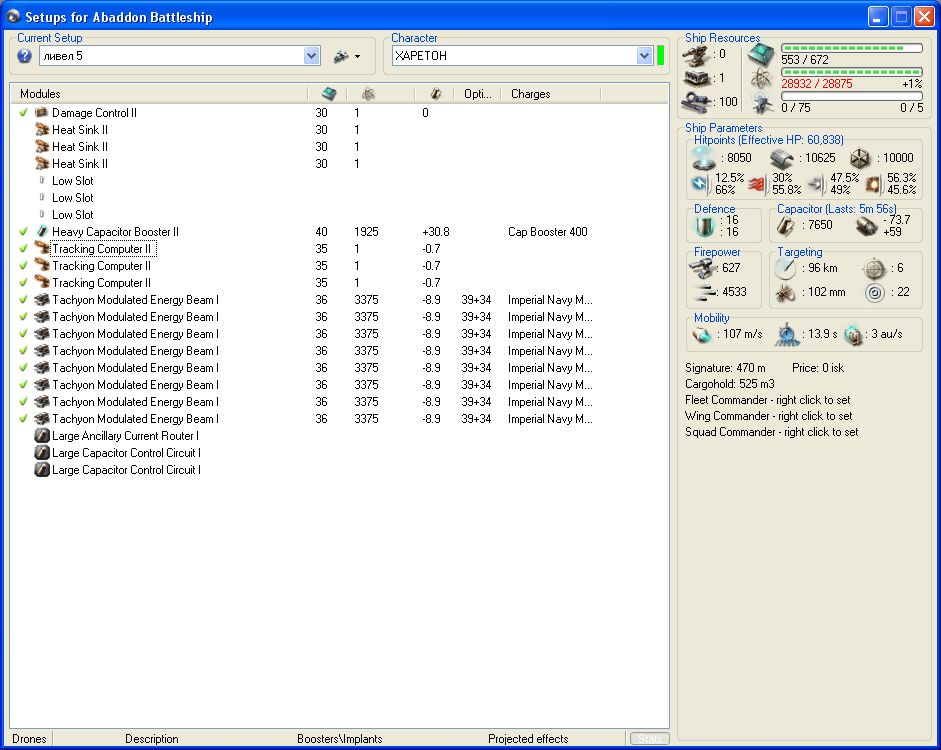Click the armor hitpoints icon (10625)
941x750 pixels.
(x=781, y=158)
